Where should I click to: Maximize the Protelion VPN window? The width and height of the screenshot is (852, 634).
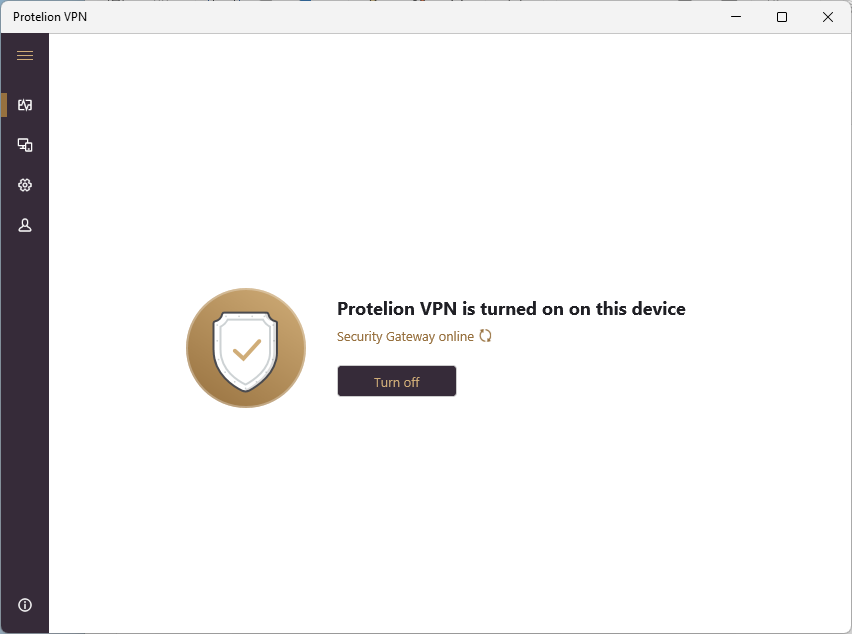[x=782, y=17]
